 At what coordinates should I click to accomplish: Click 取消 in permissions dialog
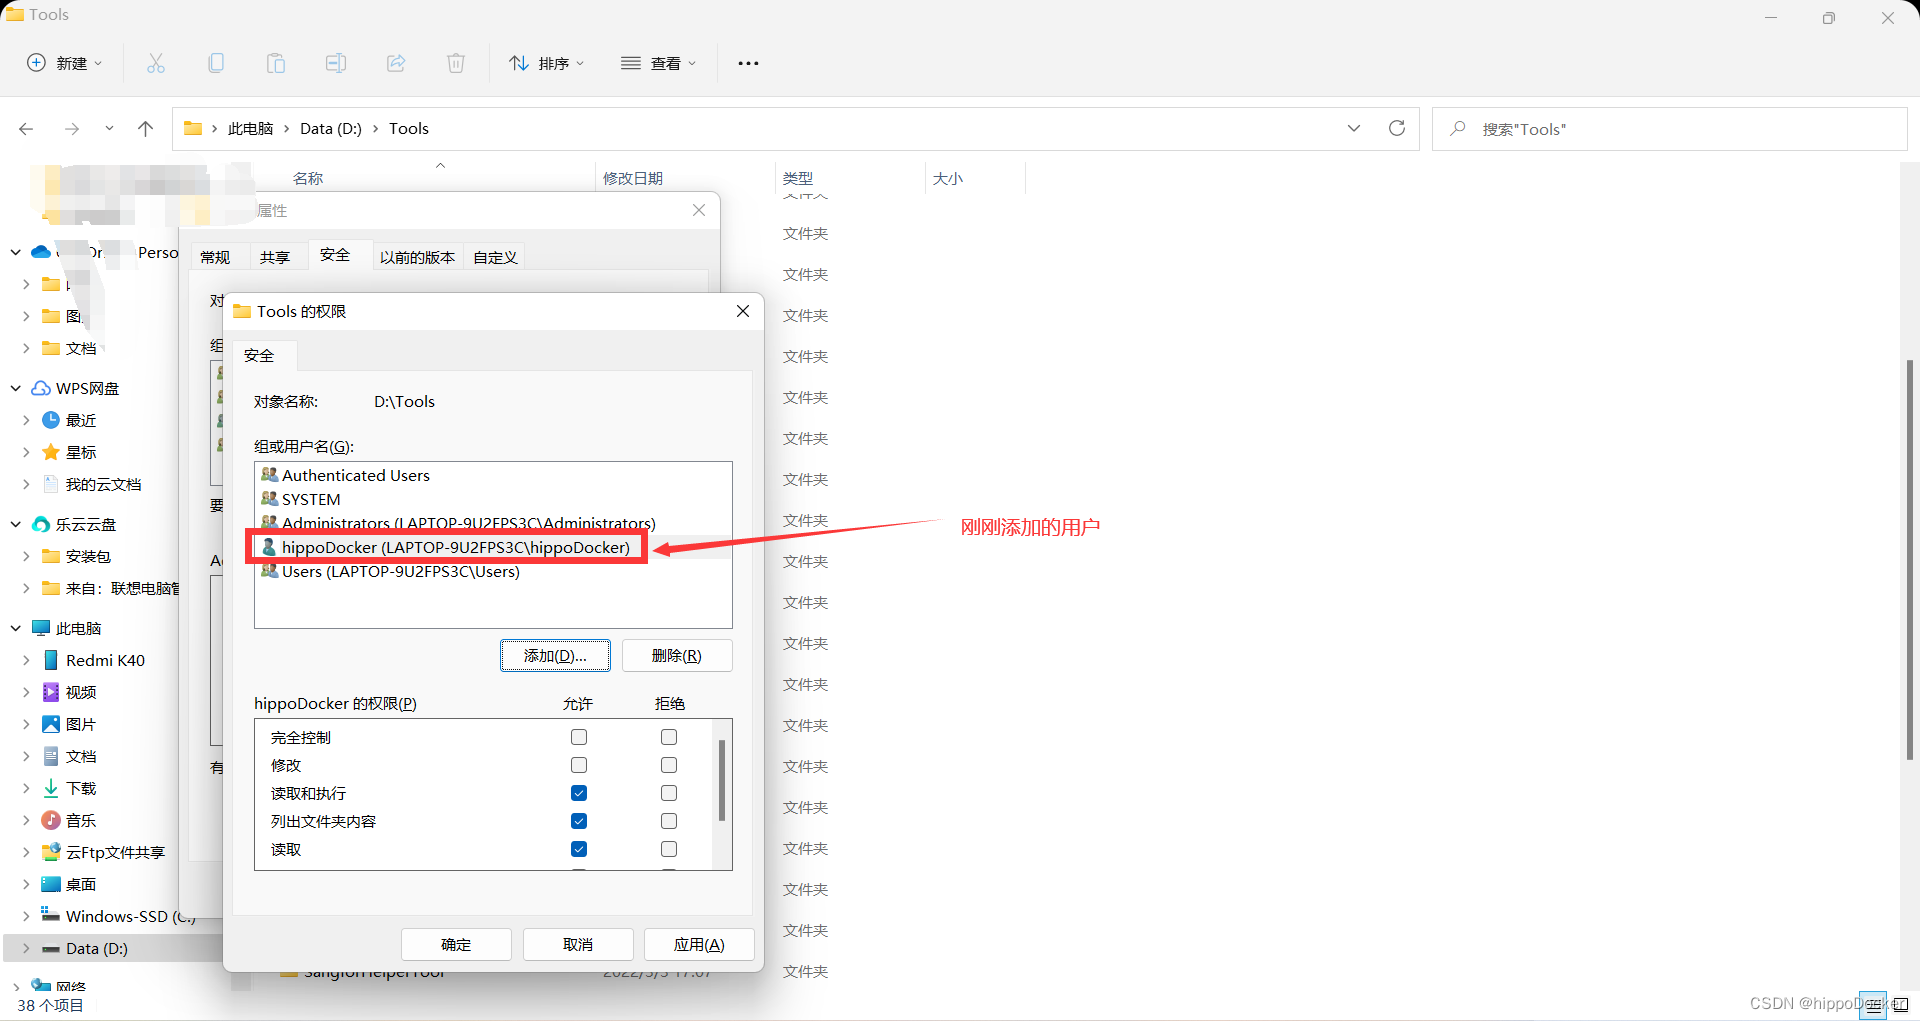pyautogui.click(x=578, y=945)
